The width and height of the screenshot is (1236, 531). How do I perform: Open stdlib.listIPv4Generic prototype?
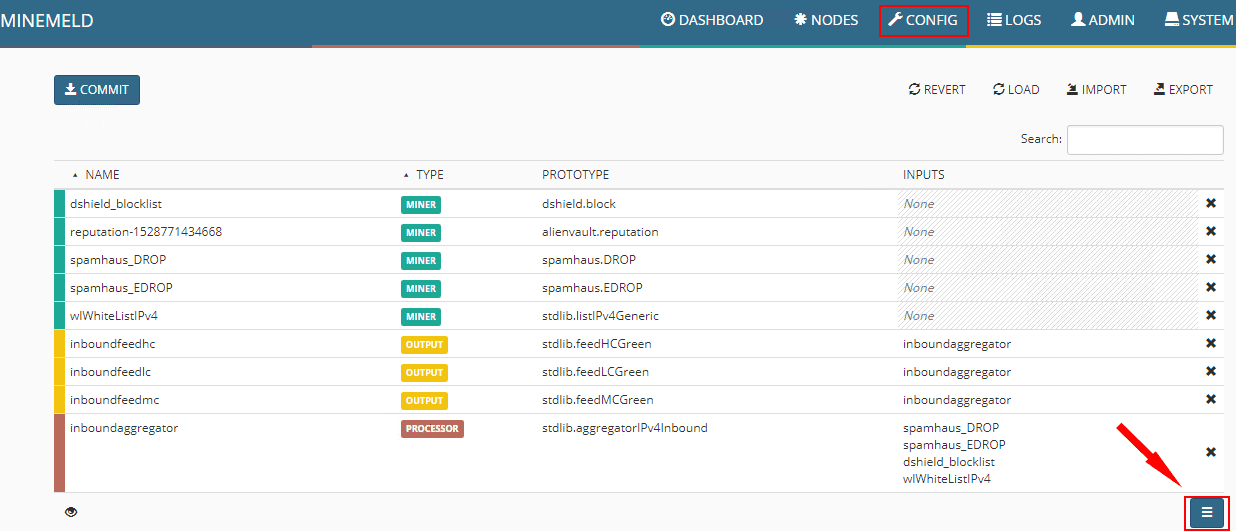(x=600, y=316)
